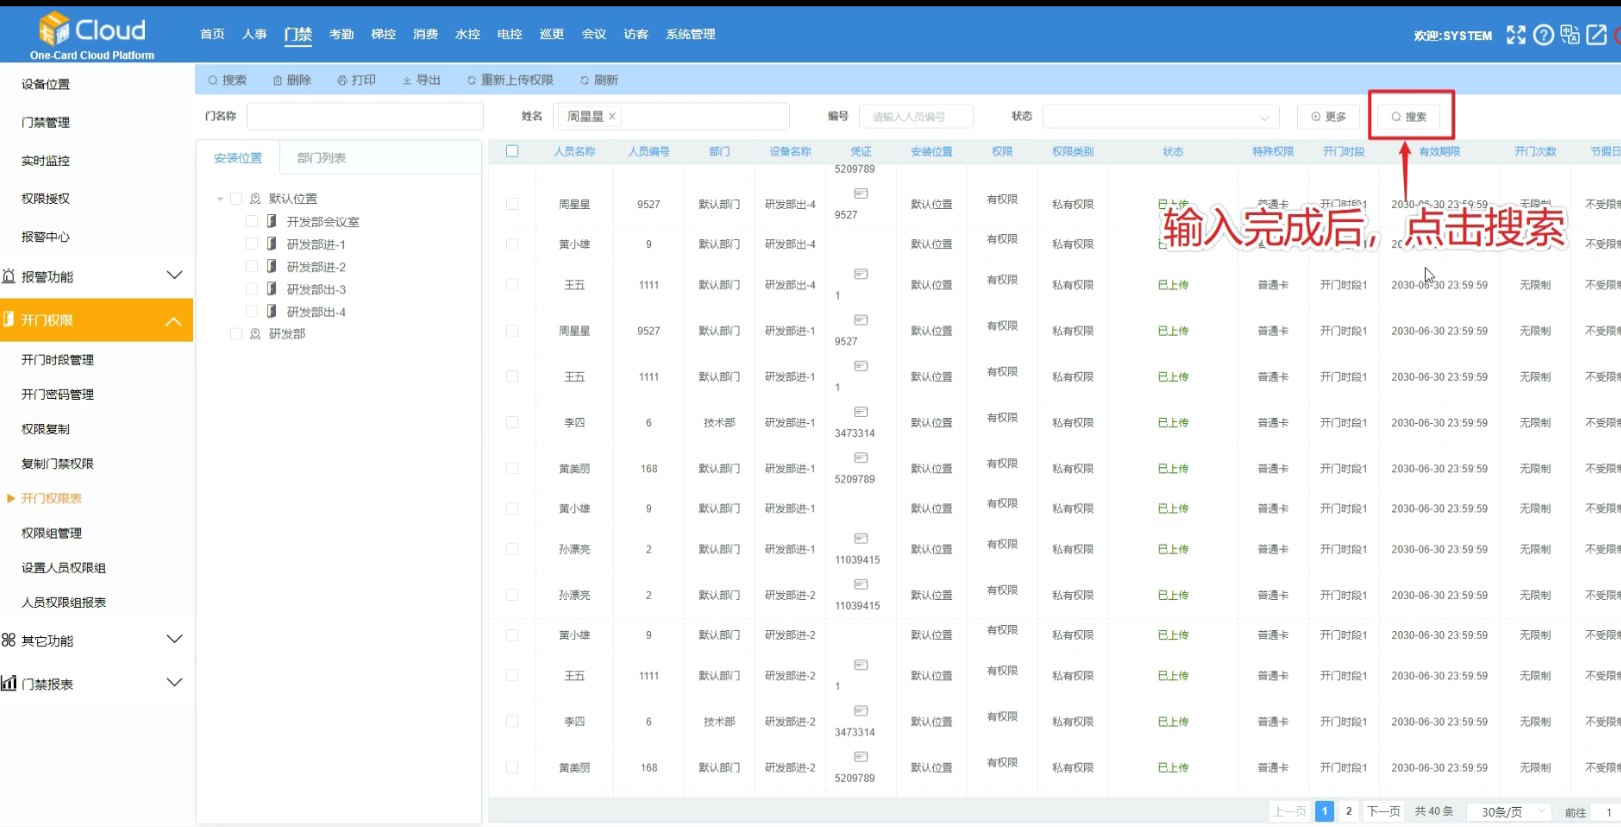The height and width of the screenshot is (827, 1621).
Task: Open the 系统管理 top menu
Action: pos(690,34)
